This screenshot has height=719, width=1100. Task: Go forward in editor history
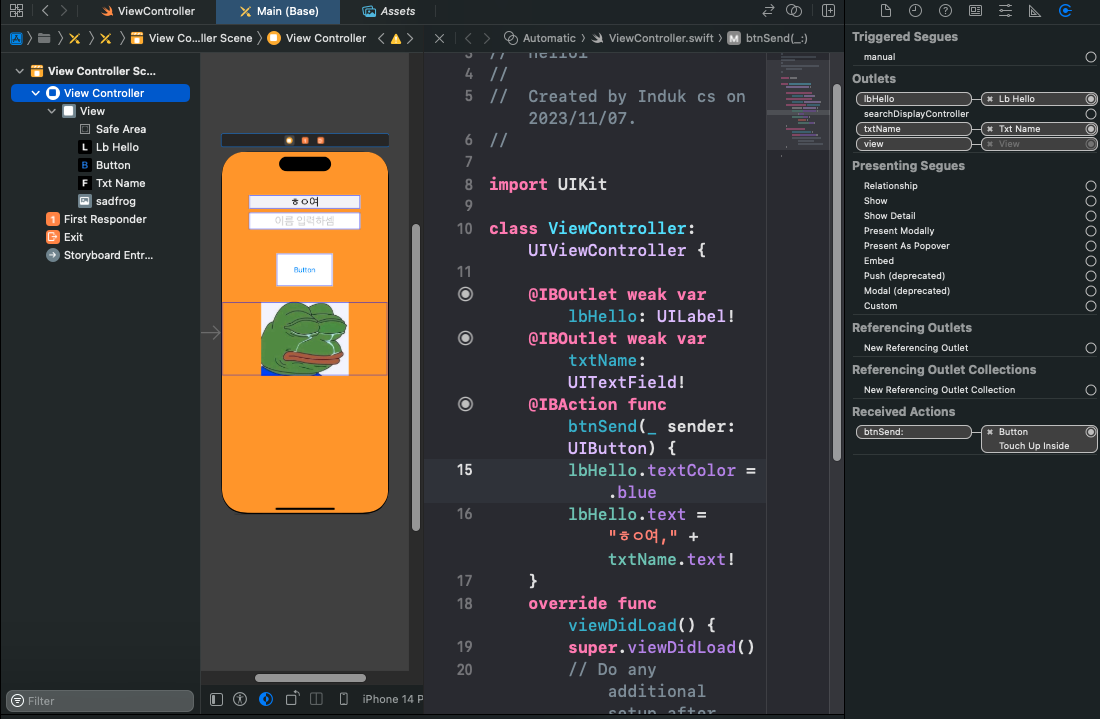pos(64,11)
